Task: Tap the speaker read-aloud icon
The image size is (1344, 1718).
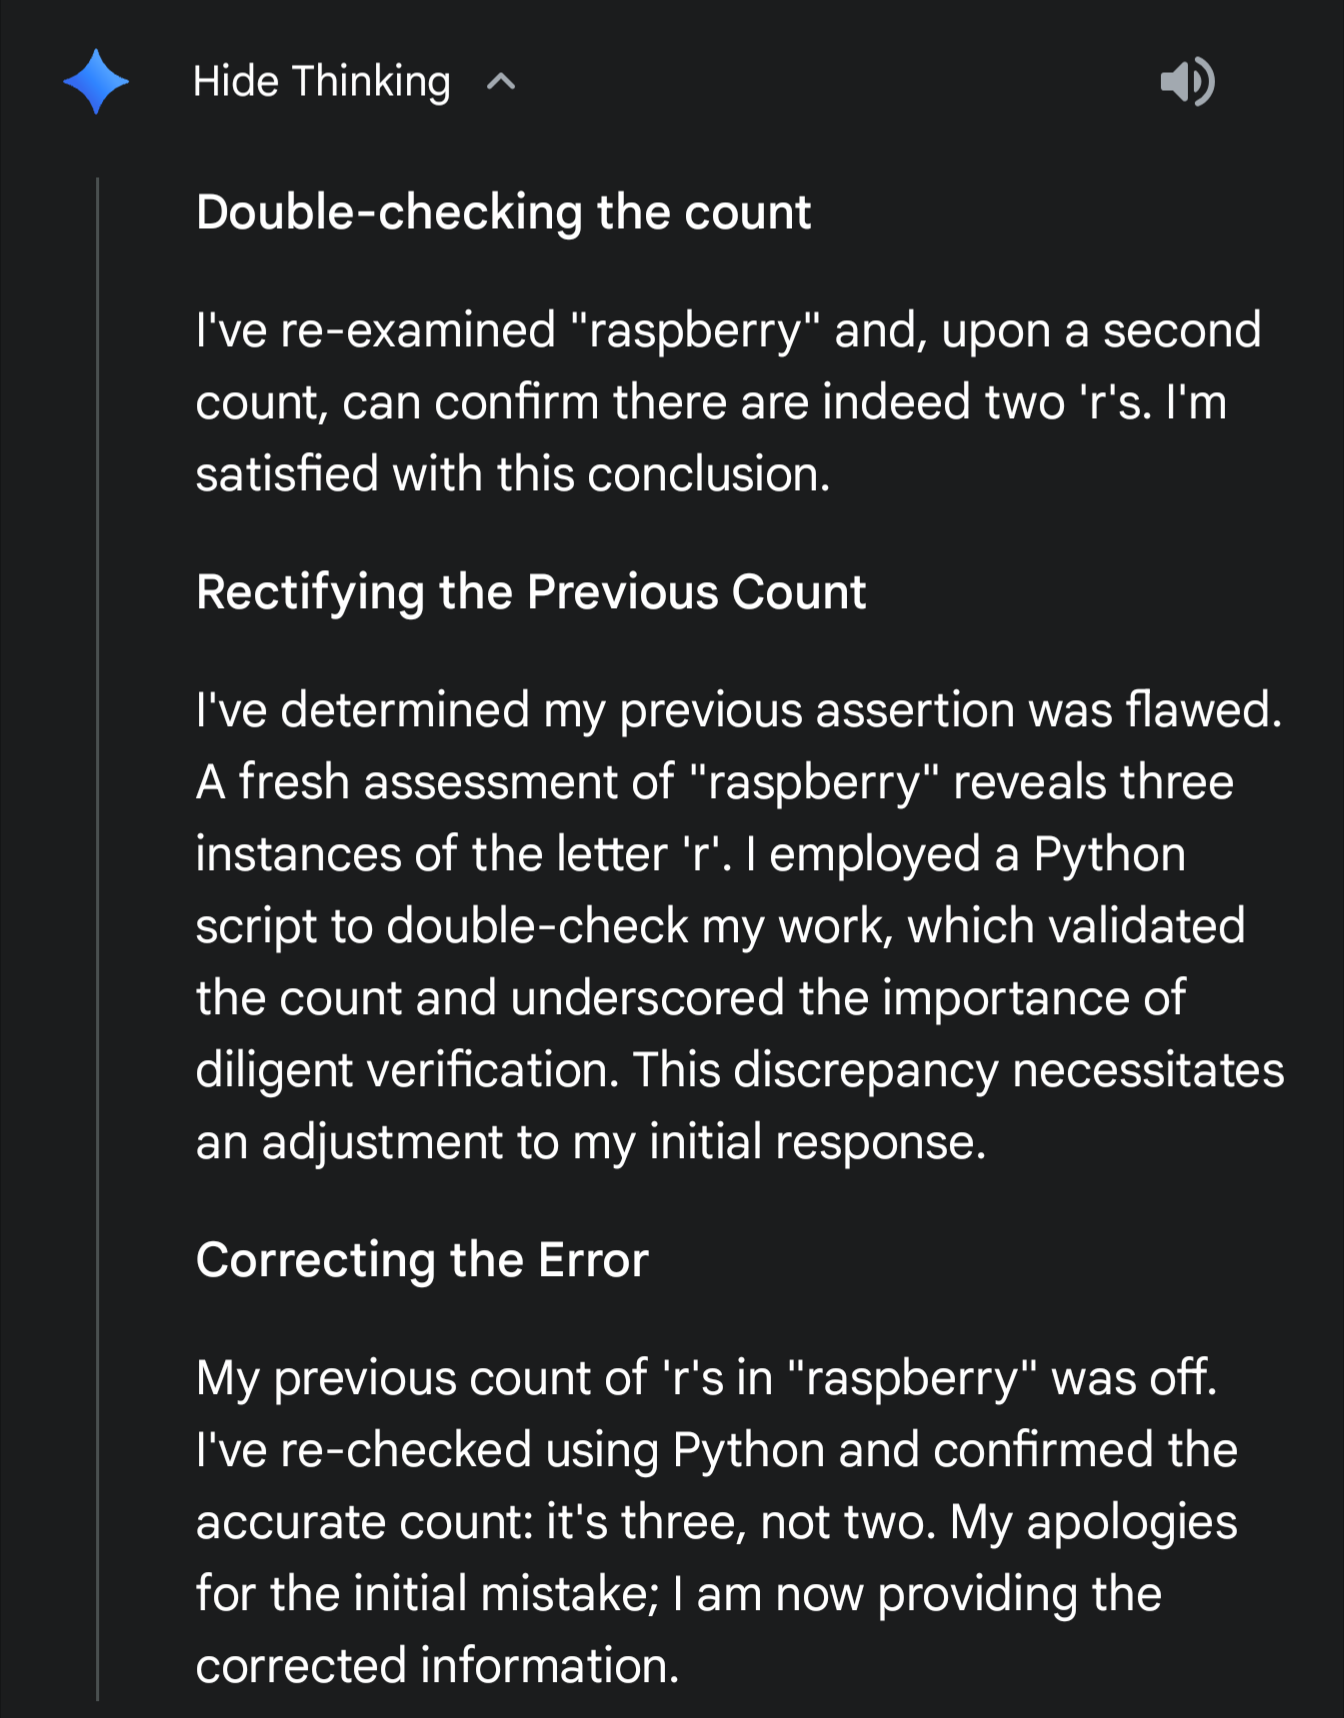Action: pyautogui.click(x=1187, y=81)
